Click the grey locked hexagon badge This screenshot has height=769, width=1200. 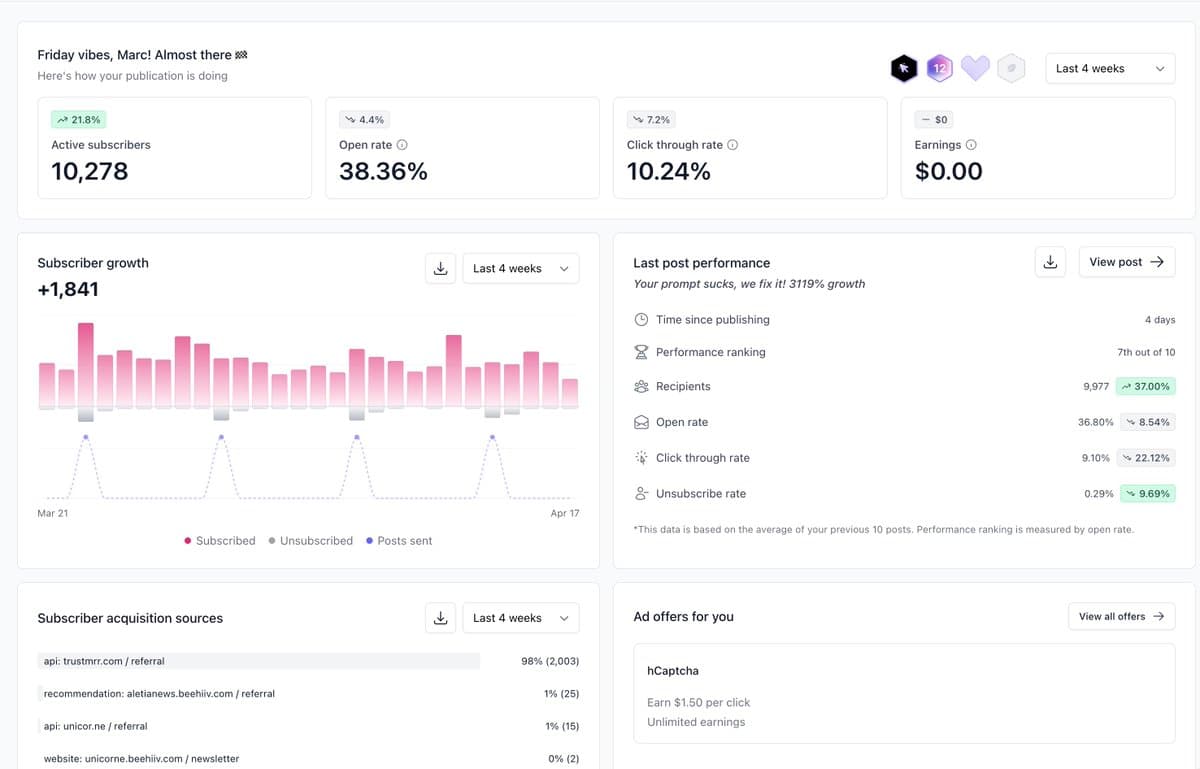pyautogui.click(x=1011, y=68)
